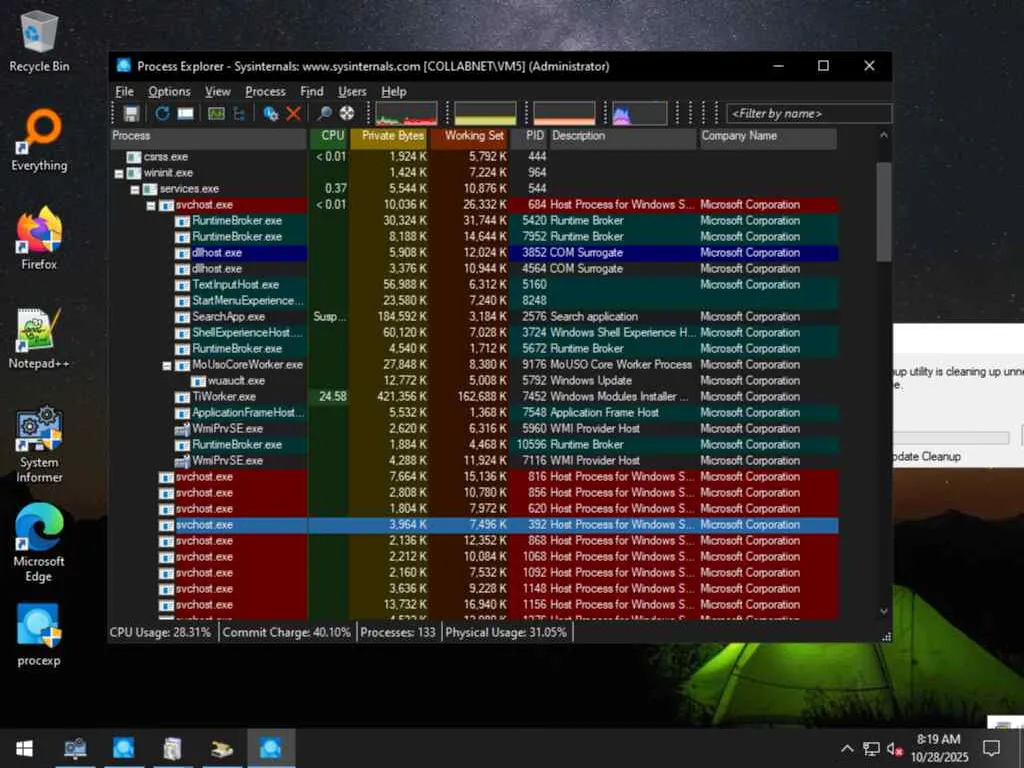Click the CPU Usage status bar entry

click(x=161, y=632)
